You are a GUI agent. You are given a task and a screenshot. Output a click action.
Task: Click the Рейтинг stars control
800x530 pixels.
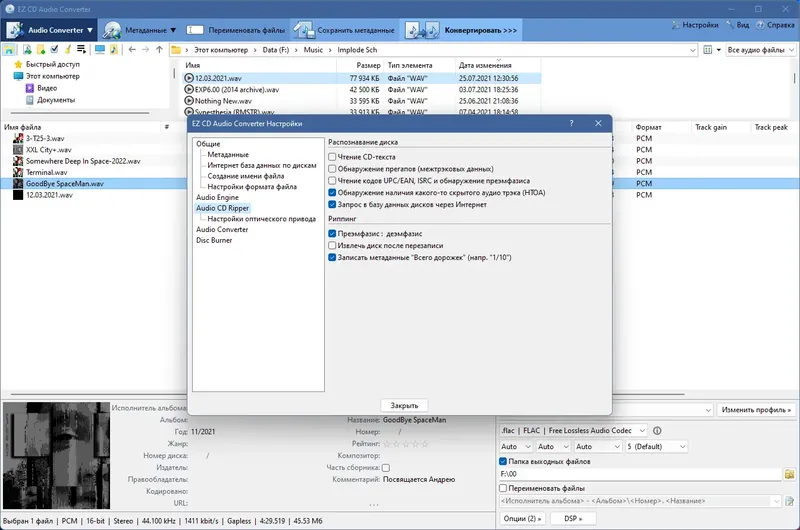click(406, 444)
